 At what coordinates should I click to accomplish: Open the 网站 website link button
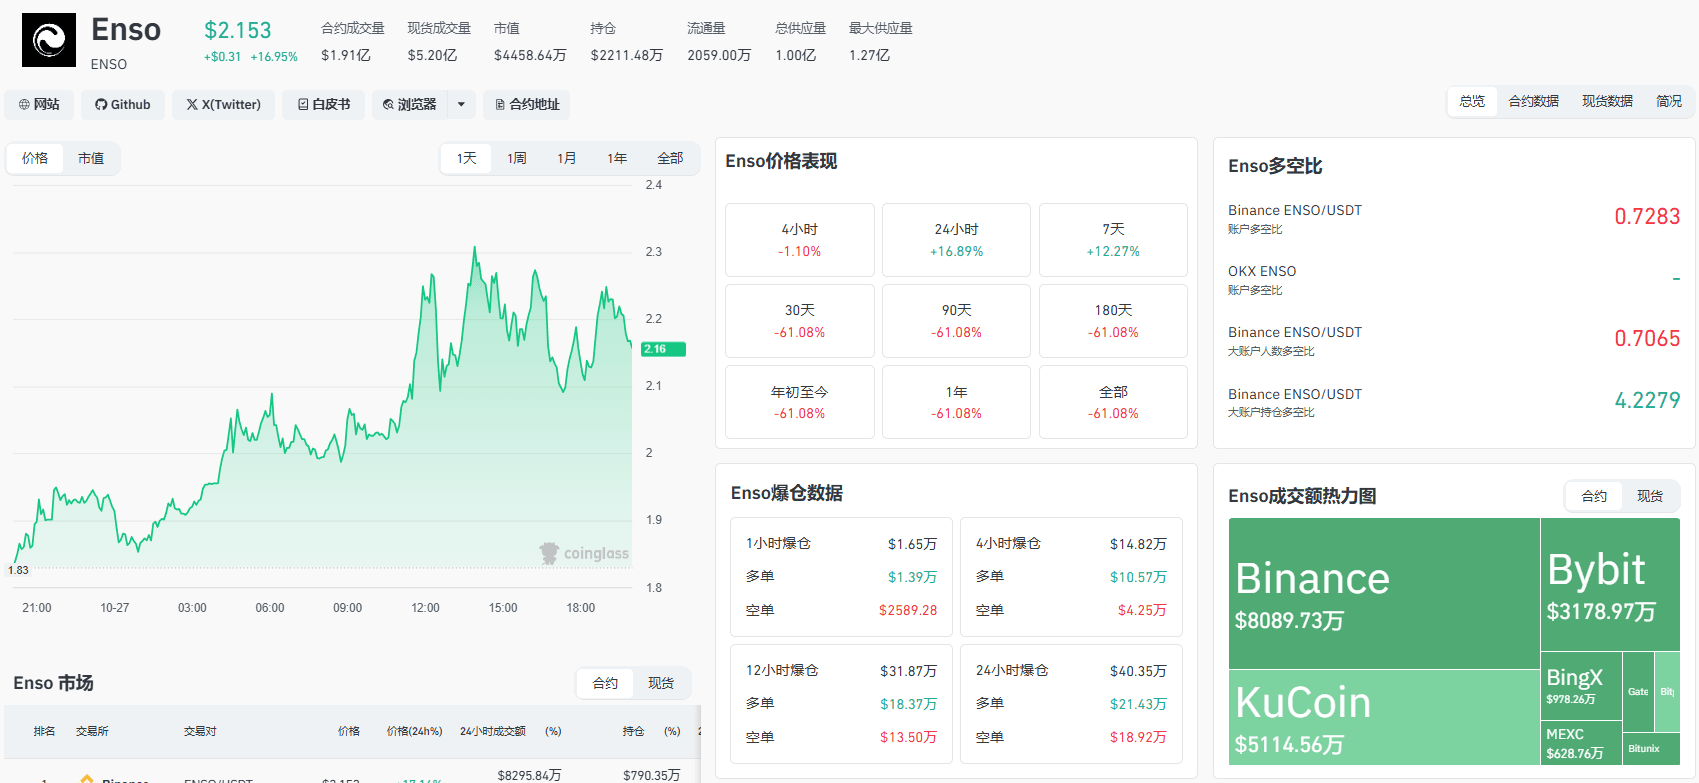click(x=39, y=104)
